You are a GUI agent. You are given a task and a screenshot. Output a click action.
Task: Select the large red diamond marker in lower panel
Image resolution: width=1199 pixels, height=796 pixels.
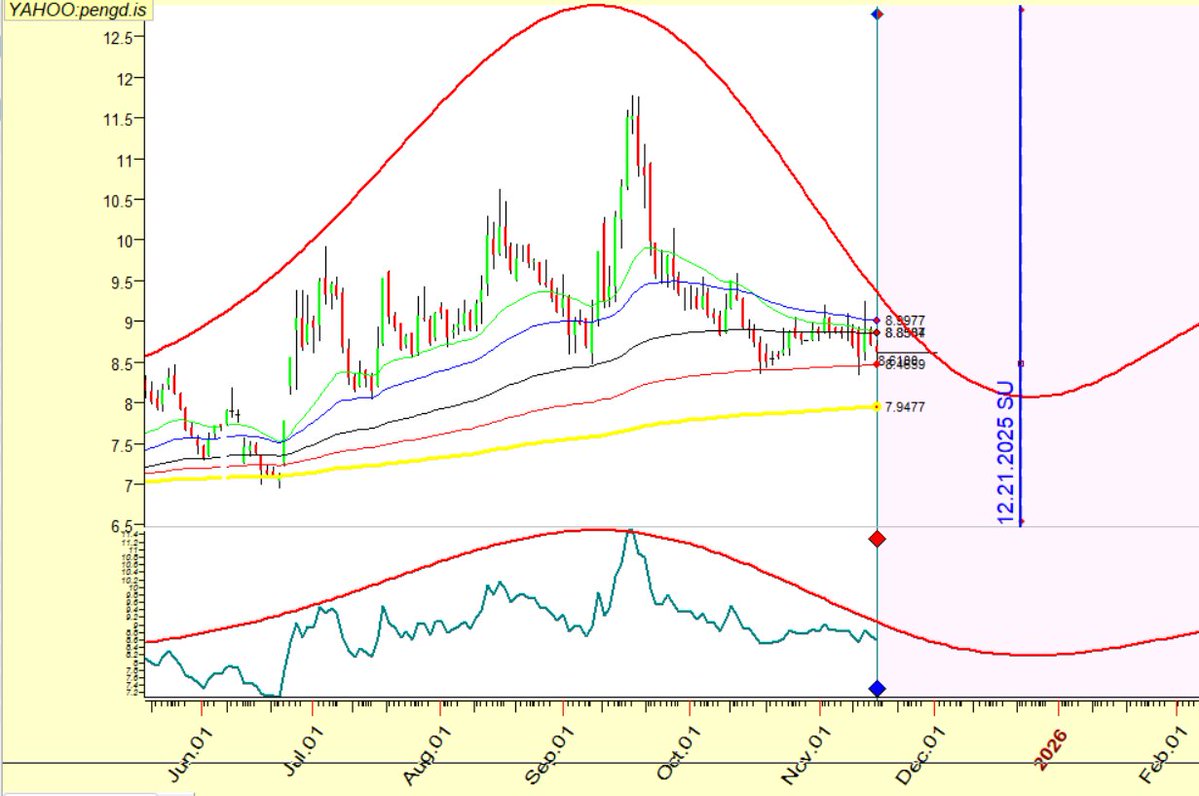877,539
